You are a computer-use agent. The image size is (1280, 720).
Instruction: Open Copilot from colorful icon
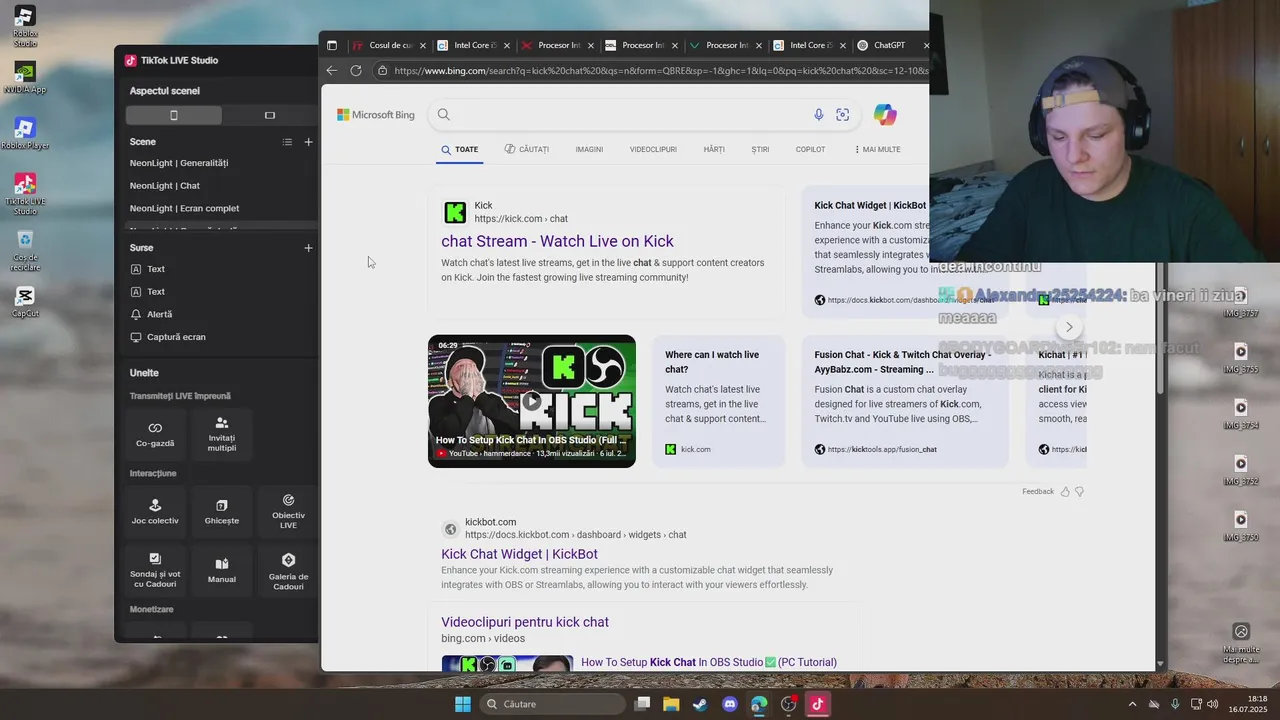(885, 115)
